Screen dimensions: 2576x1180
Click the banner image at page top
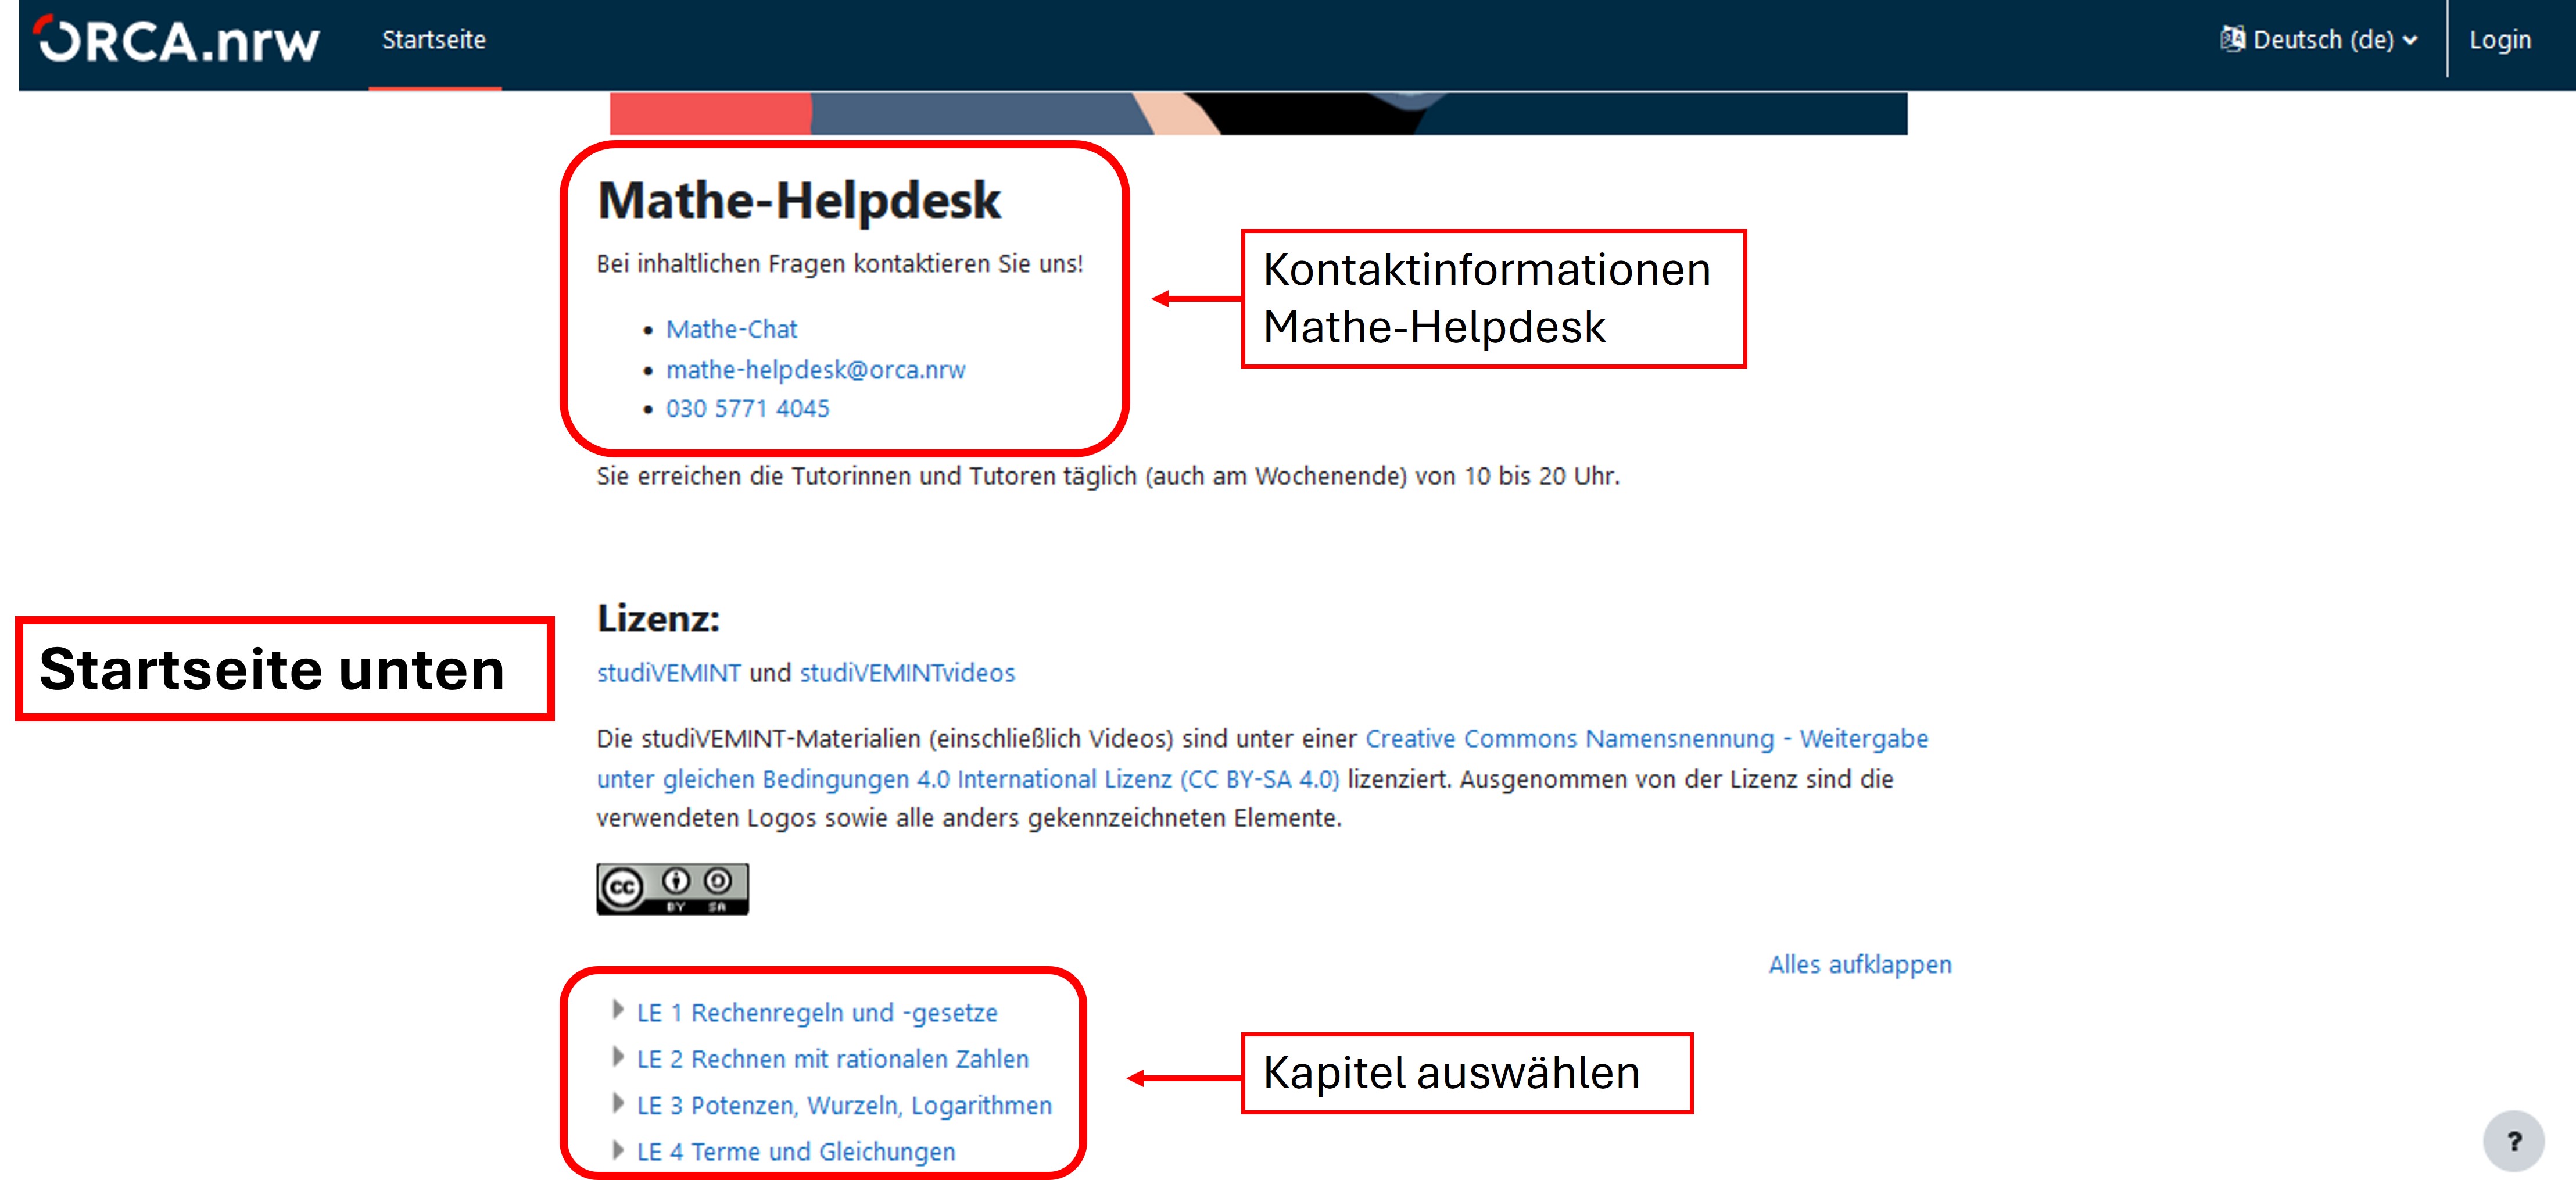(x=1258, y=113)
